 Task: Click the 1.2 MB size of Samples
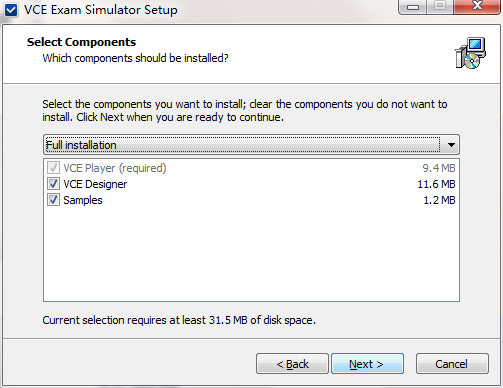tap(439, 200)
